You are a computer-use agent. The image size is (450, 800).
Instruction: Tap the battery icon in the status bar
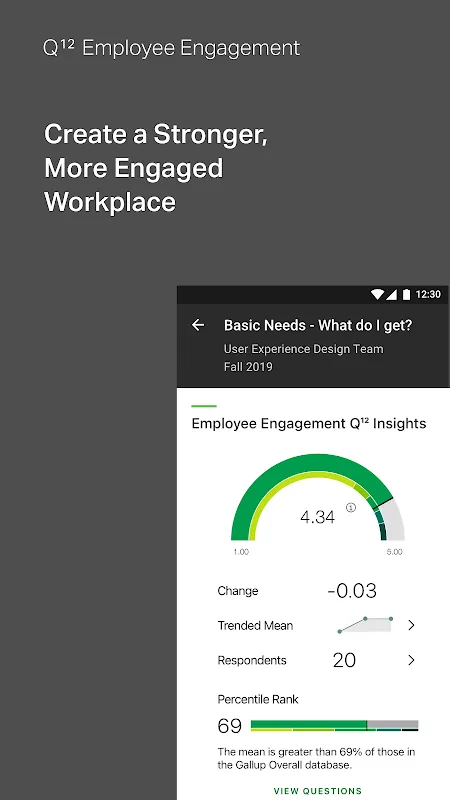click(x=406, y=294)
